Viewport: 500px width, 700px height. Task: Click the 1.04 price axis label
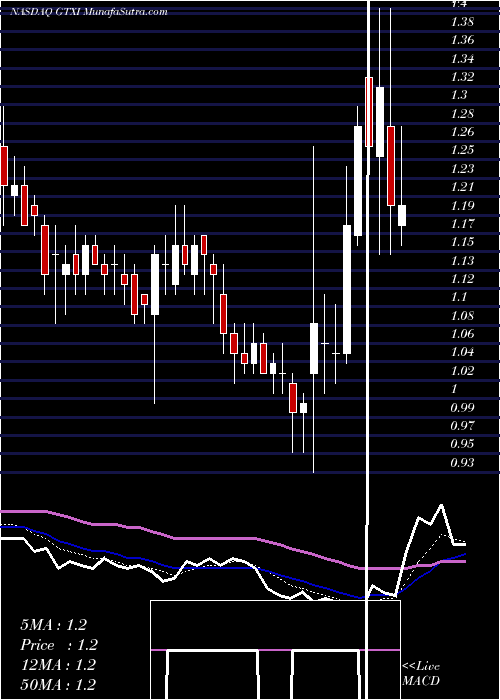(462, 353)
